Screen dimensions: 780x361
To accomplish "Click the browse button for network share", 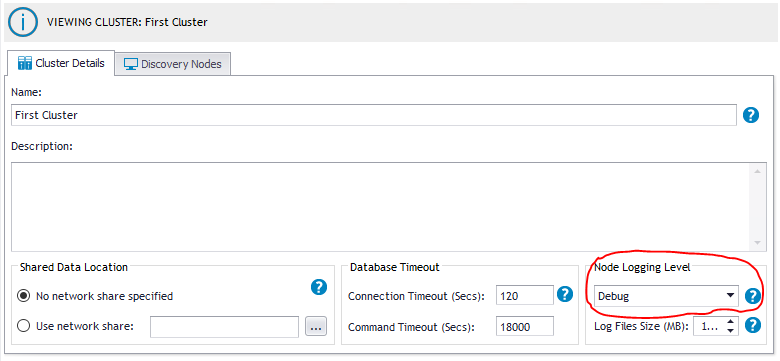I will (316, 326).
